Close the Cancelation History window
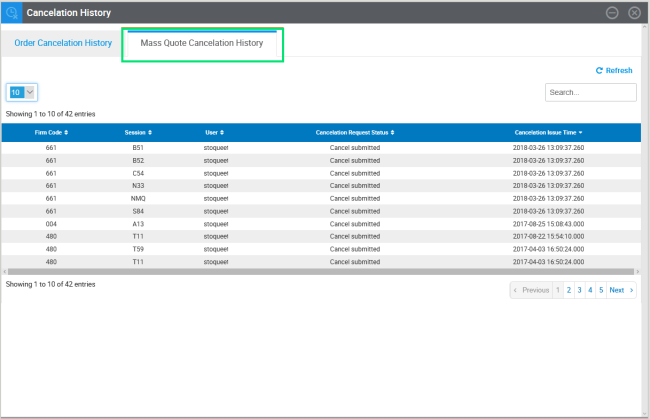 (x=634, y=13)
